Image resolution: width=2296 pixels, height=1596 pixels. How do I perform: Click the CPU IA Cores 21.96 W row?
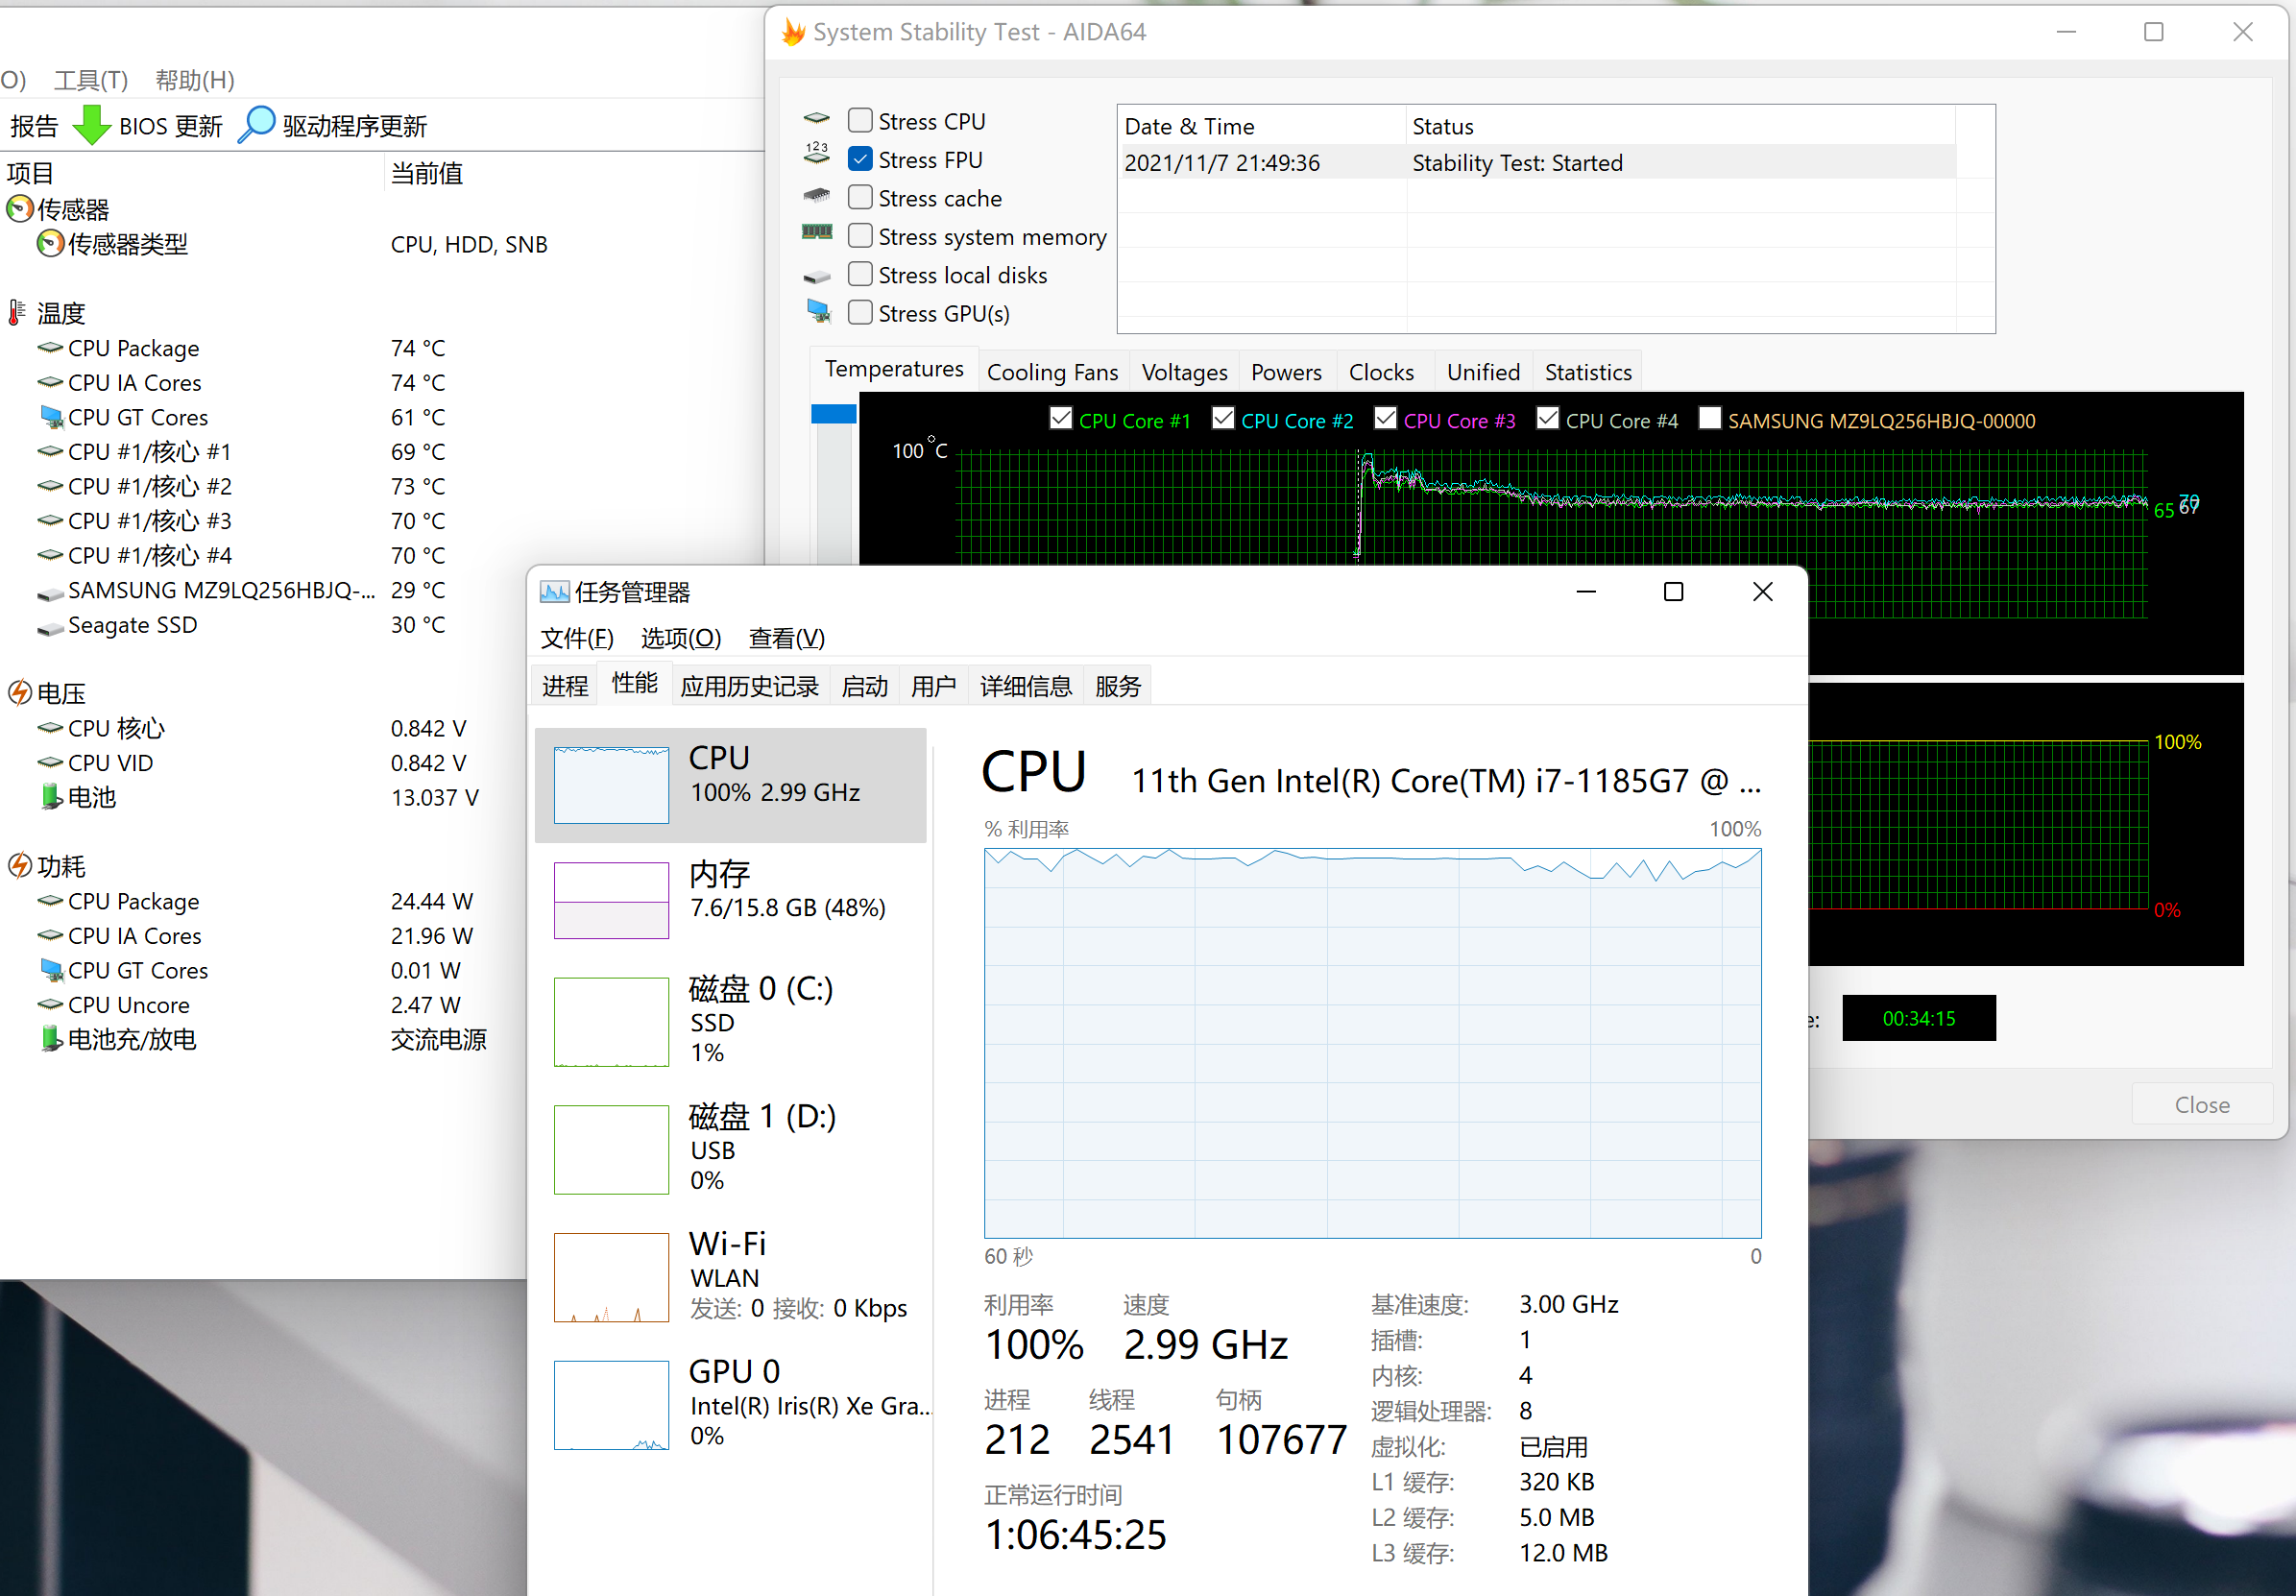pos(255,935)
